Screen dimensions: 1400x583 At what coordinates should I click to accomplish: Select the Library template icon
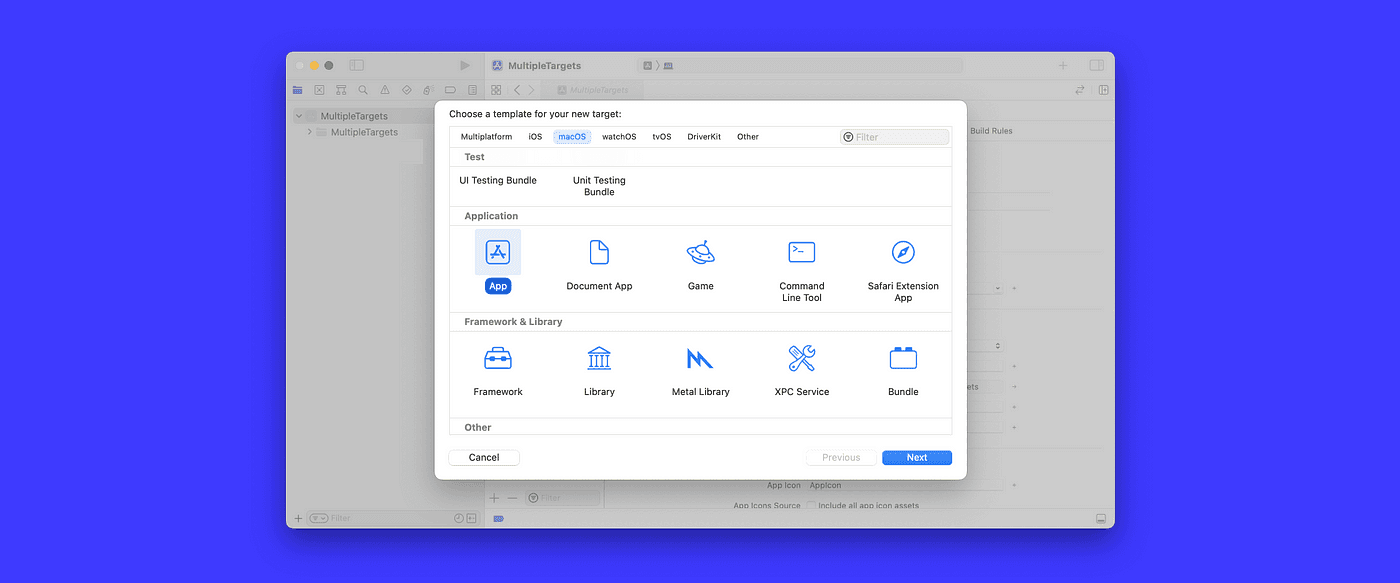[599, 358]
